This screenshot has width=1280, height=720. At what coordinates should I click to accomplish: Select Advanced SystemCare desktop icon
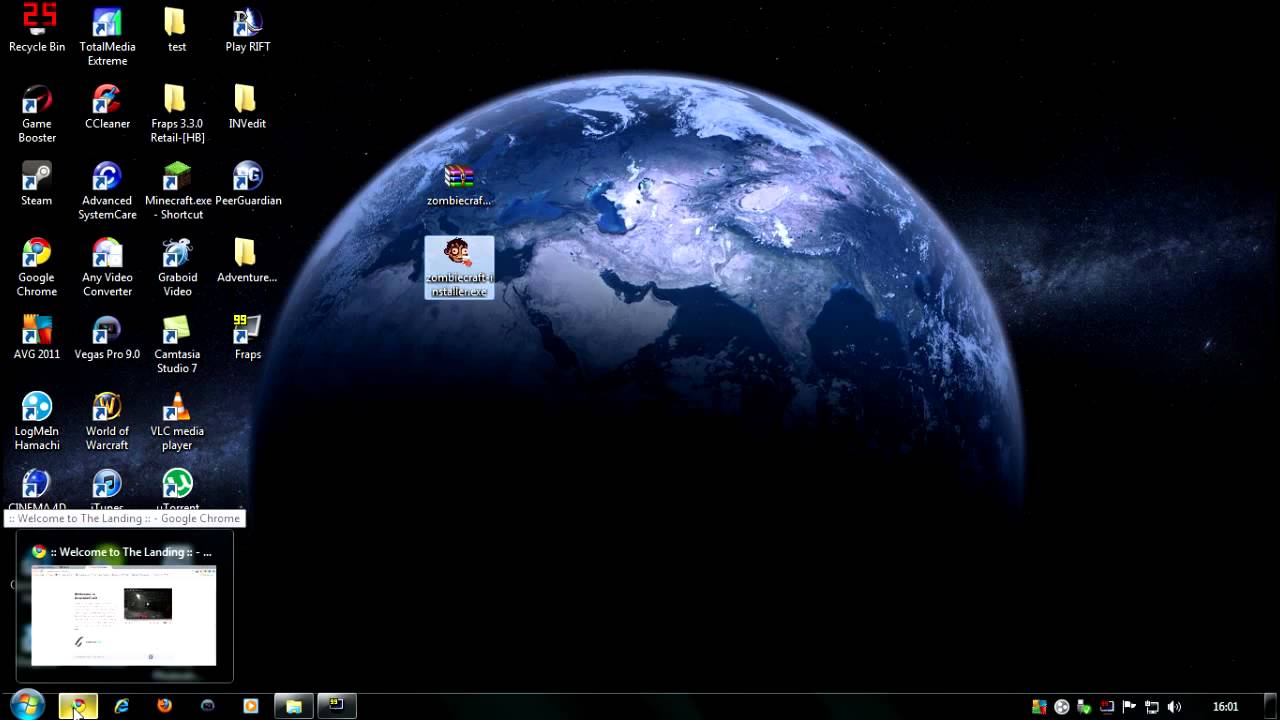point(107,191)
